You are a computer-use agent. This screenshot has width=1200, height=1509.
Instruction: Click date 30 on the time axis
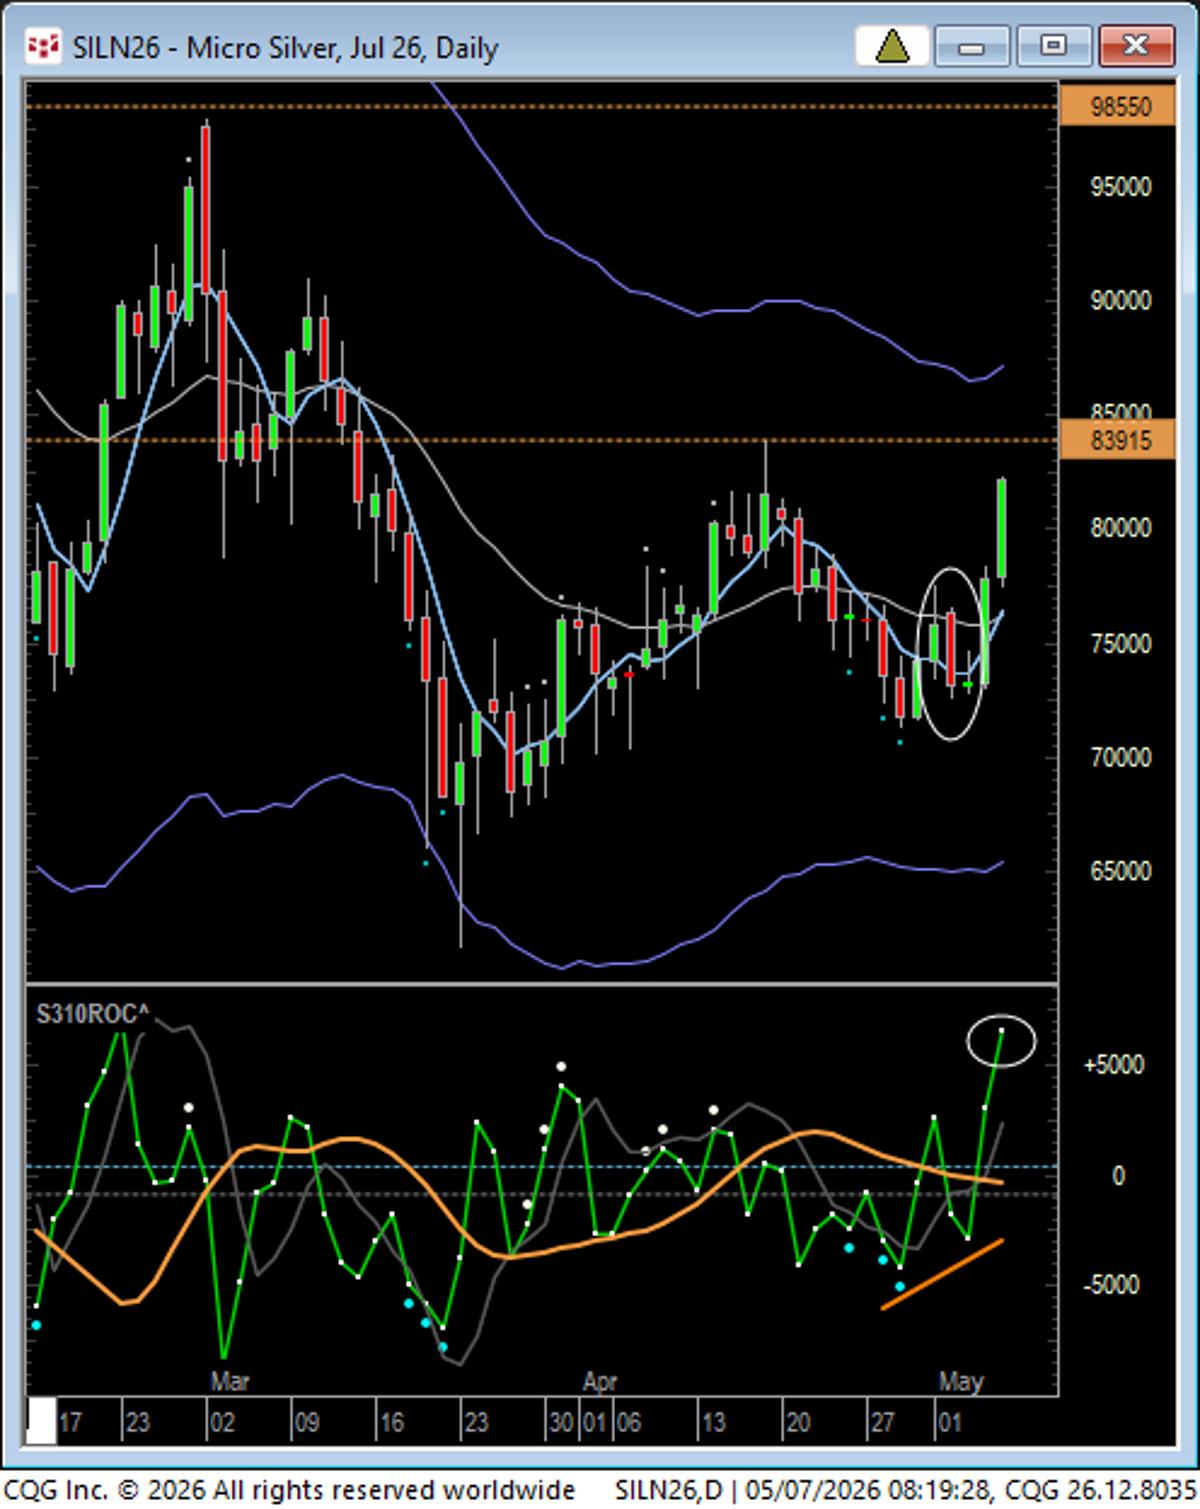(561, 1422)
